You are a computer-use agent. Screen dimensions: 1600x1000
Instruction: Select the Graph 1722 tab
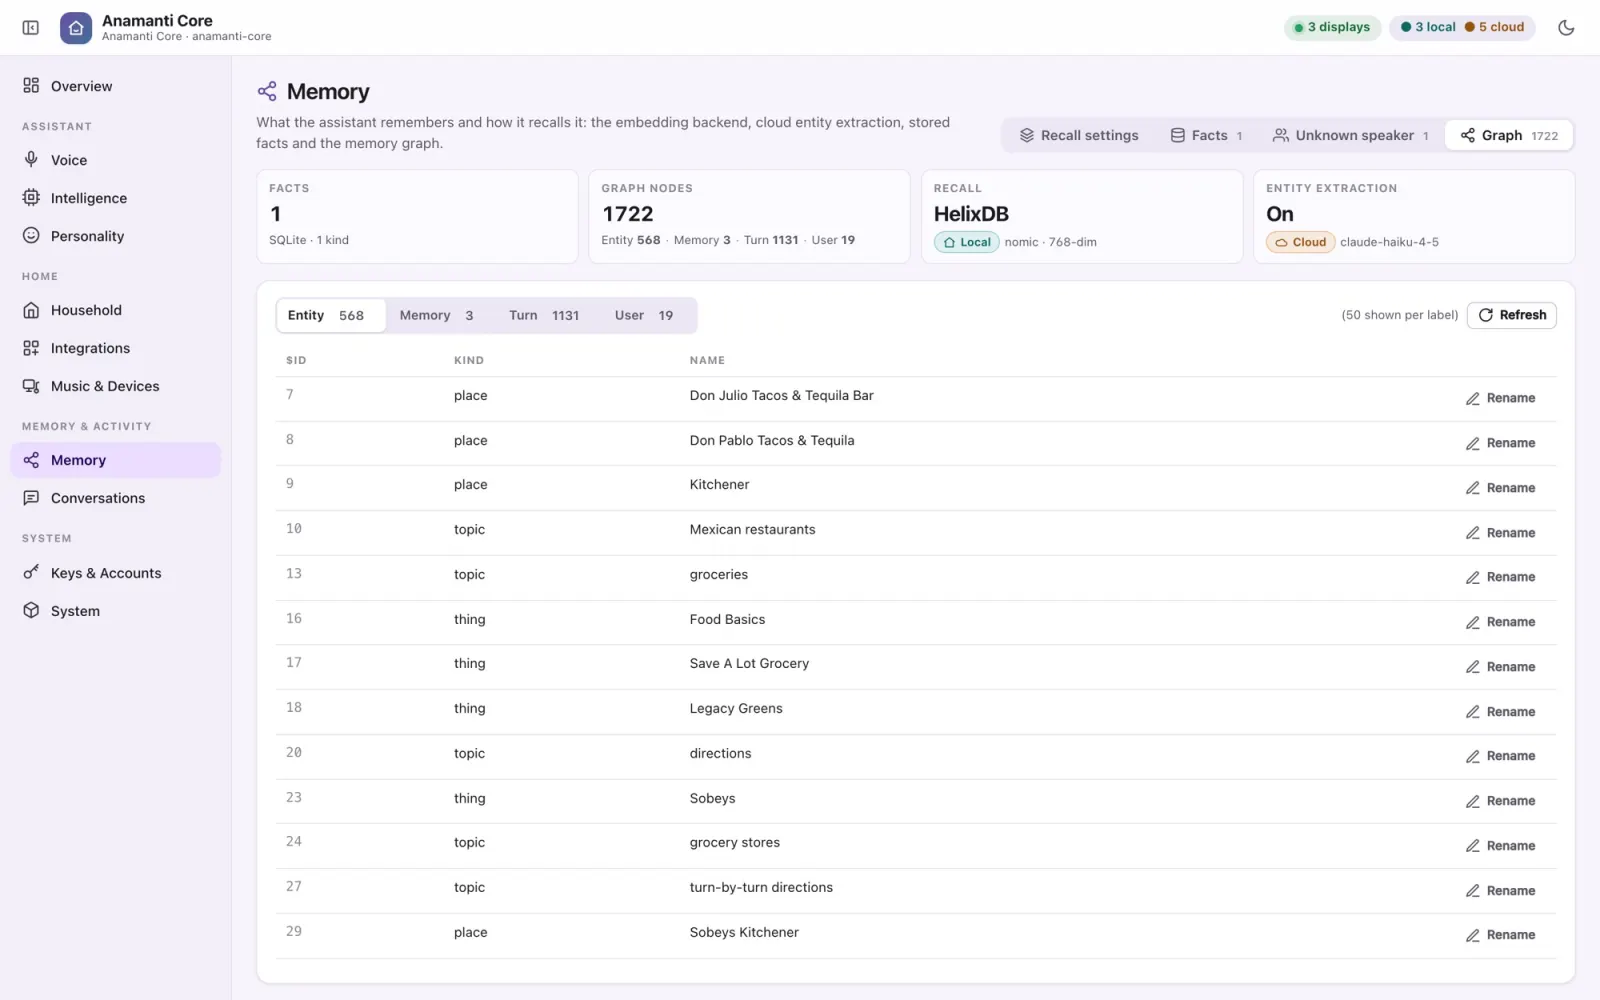pyautogui.click(x=1509, y=135)
